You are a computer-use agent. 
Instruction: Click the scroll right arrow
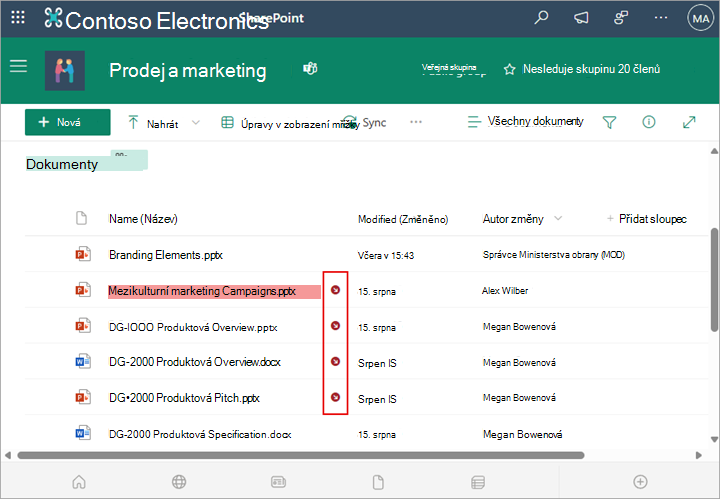click(699, 455)
